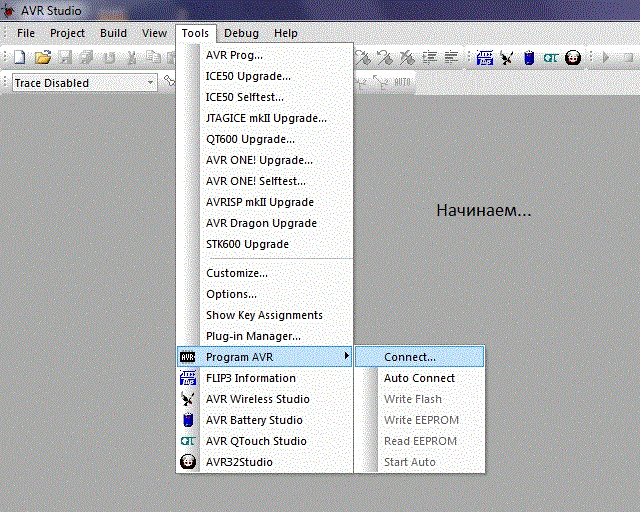Click the FLIP3 Information toolbar icon
This screenshot has height=512, width=640.
[484, 58]
